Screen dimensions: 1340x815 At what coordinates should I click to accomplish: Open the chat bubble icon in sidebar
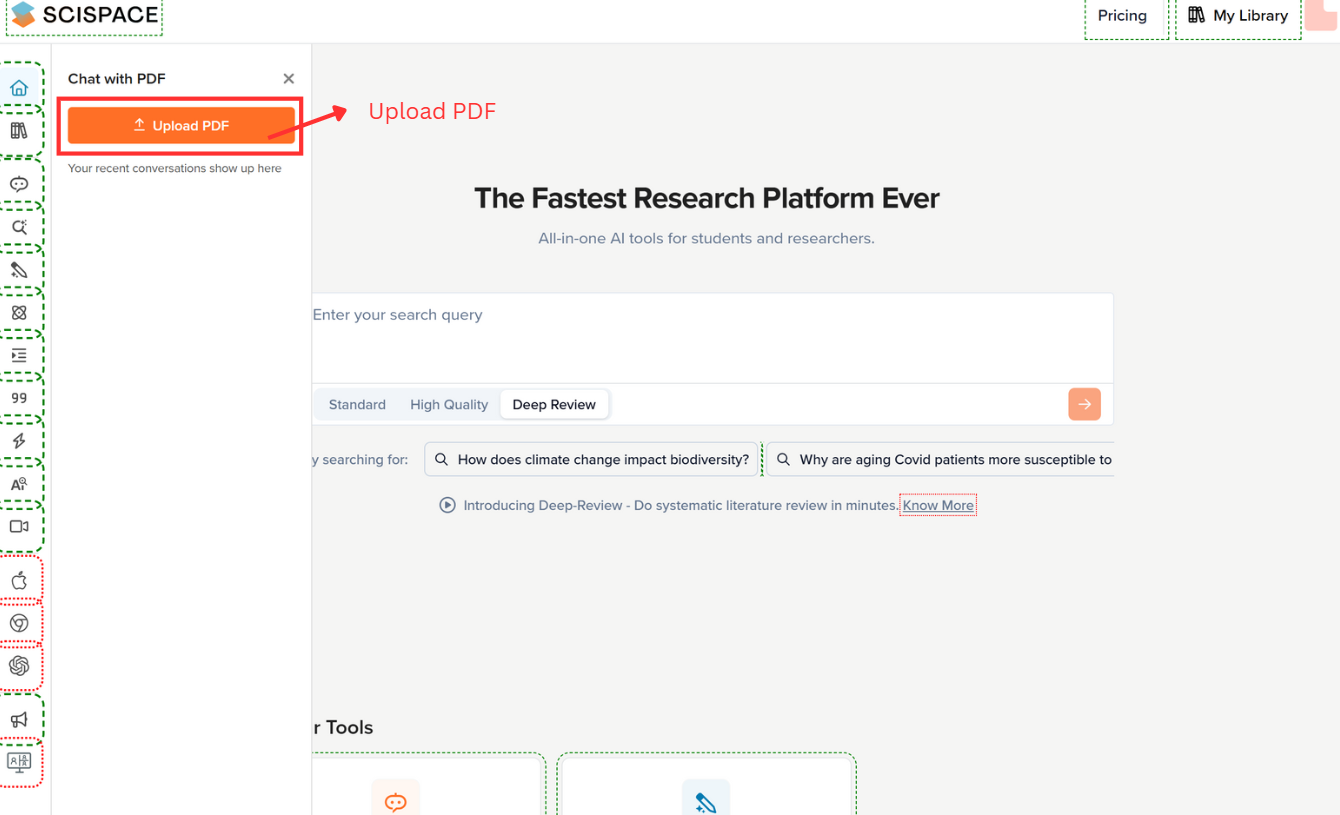[x=19, y=184]
